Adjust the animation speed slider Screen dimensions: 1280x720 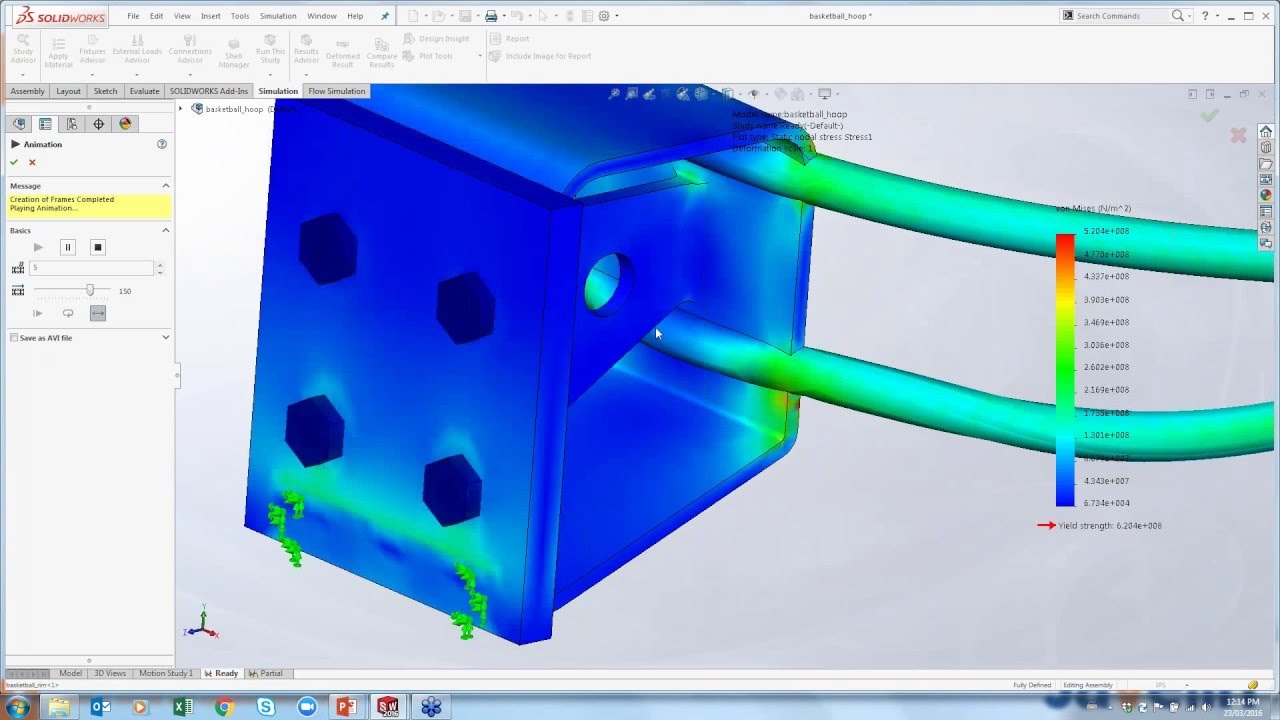point(90,290)
